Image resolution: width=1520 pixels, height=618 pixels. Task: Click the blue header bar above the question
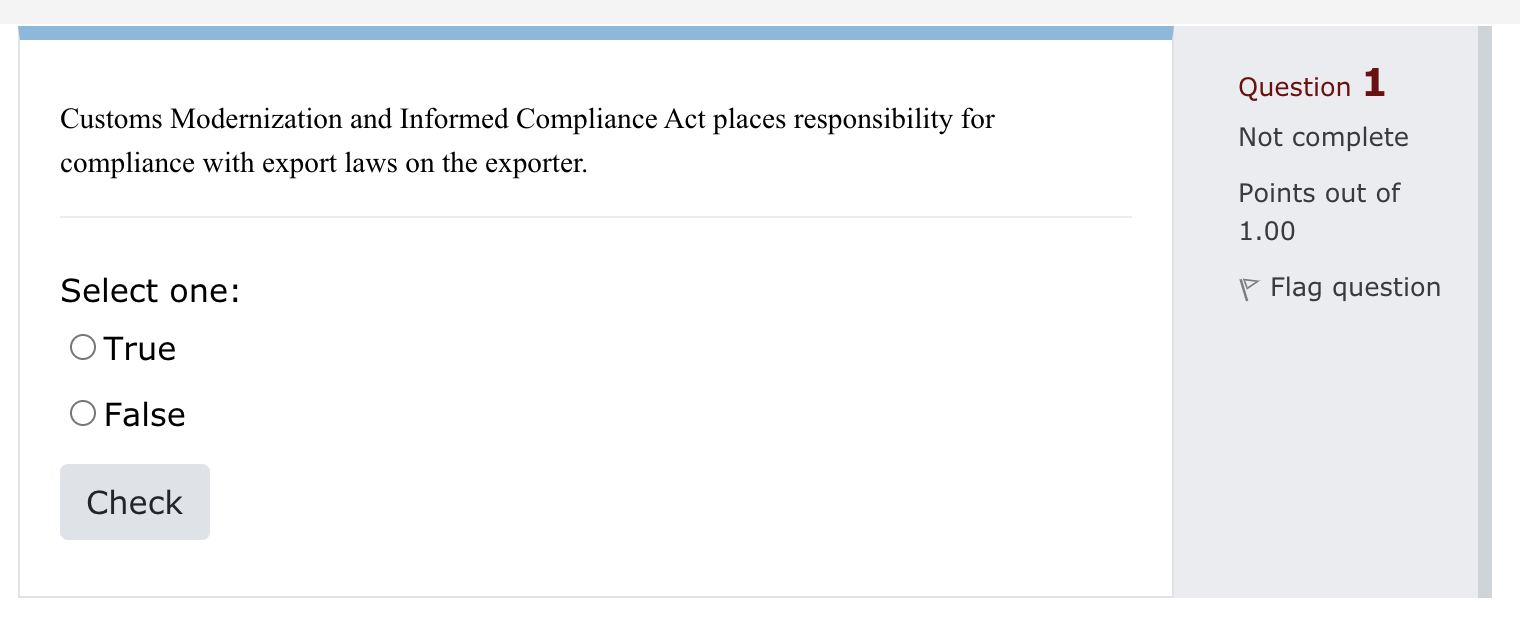[598, 29]
